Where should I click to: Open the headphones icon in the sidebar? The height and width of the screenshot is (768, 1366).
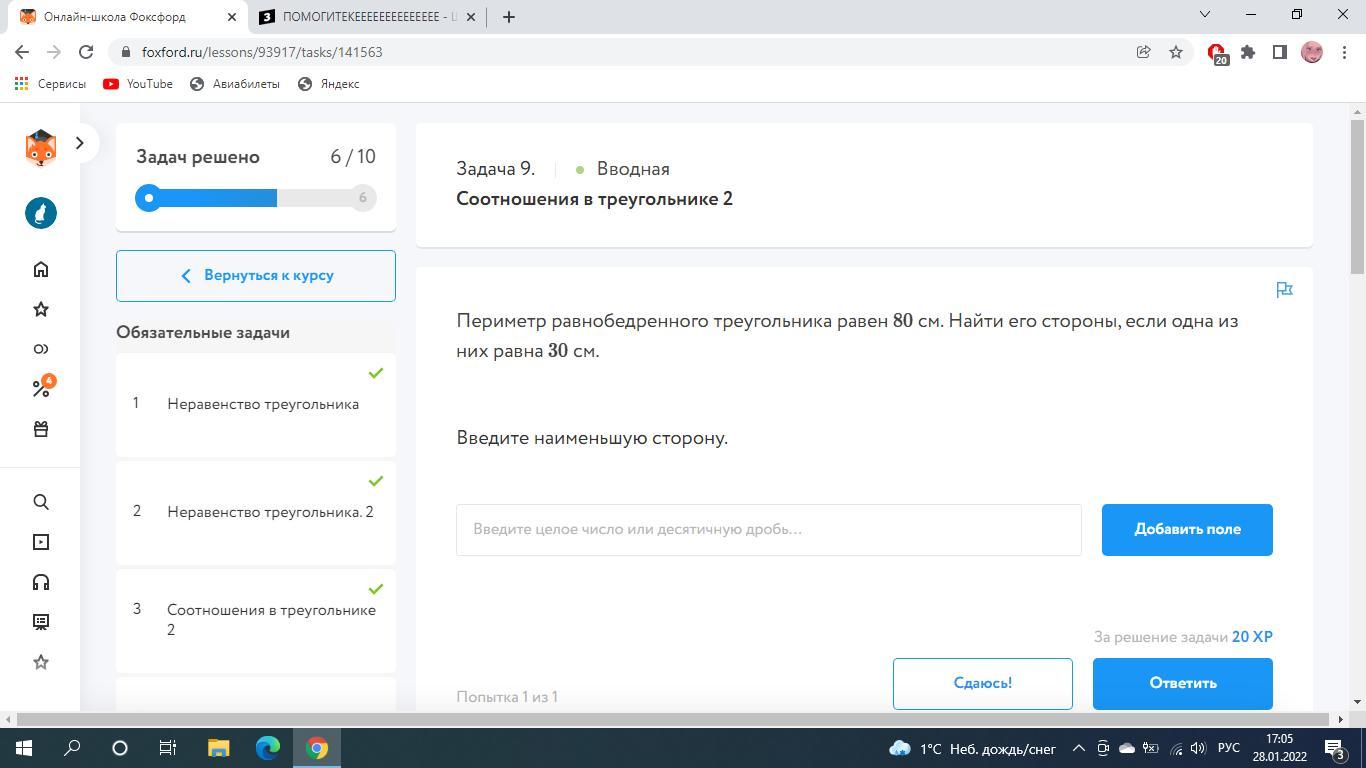(41, 582)
